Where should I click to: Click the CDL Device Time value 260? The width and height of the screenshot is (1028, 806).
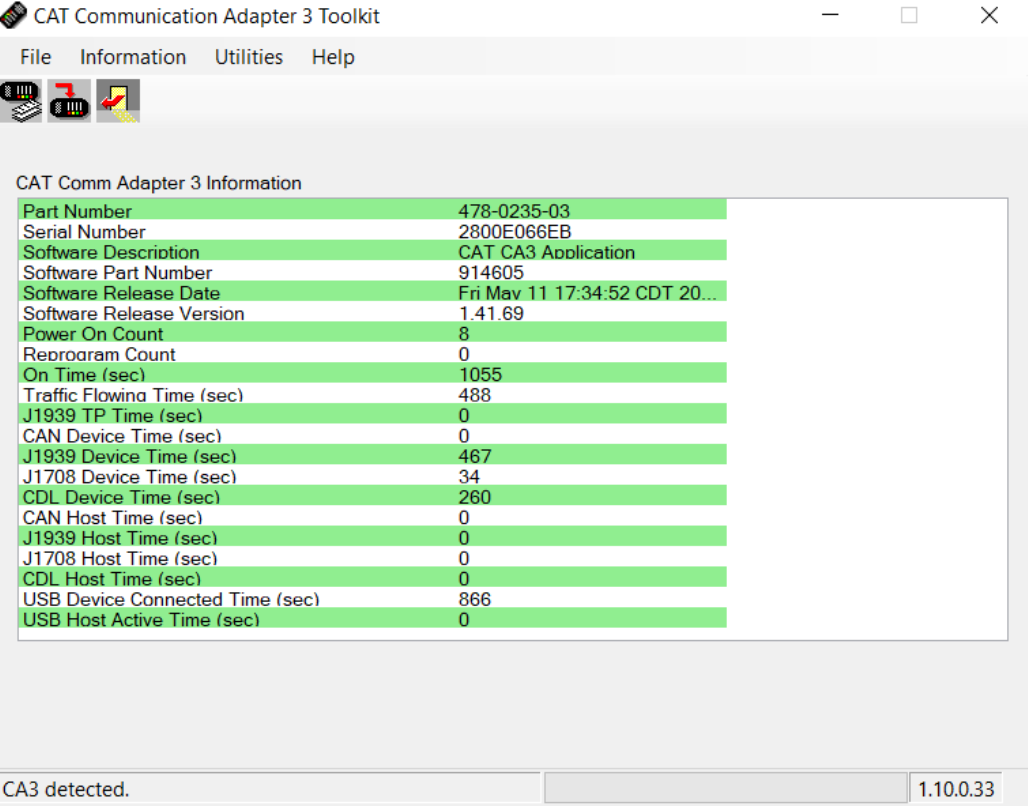click(475, 496)
